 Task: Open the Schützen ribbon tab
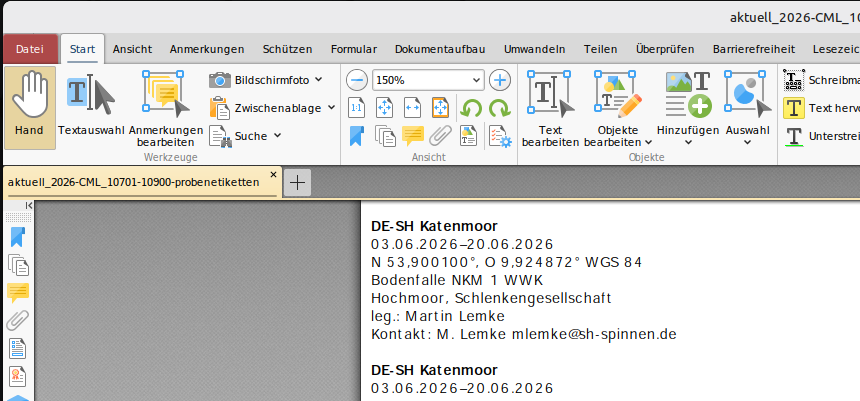287,49
